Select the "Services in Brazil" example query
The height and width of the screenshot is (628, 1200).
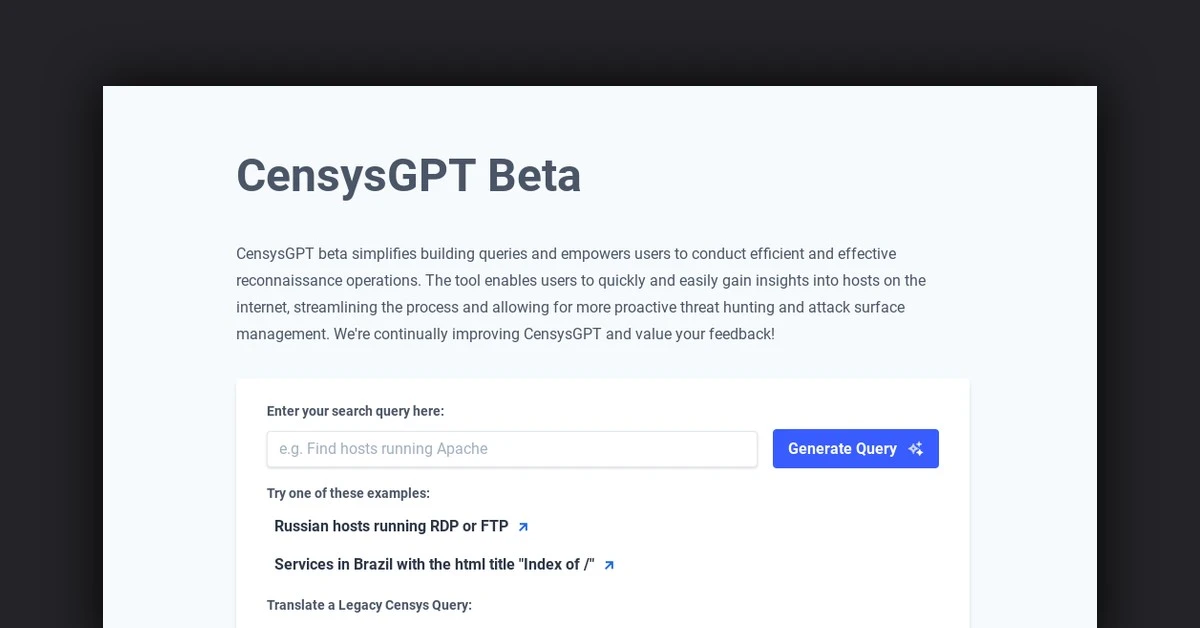[x=434, y=564]
